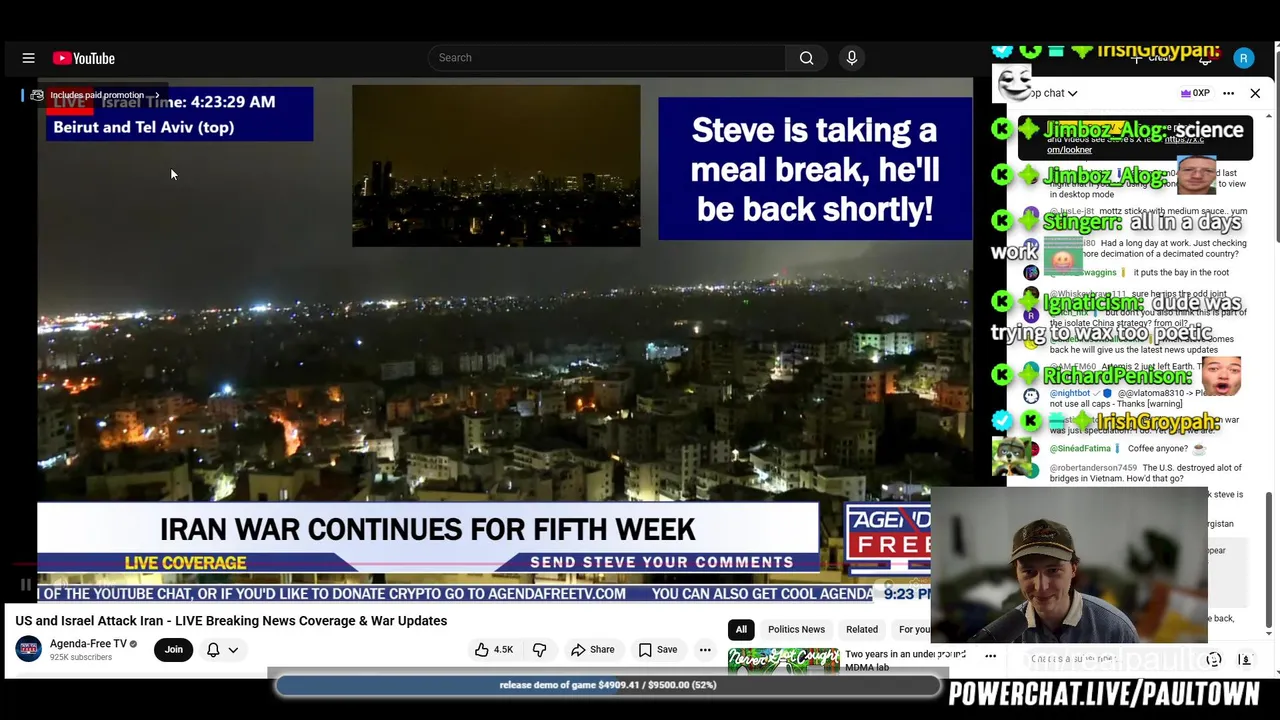
Task: Open the 0XP crown badge
Action: point(1195,93)
